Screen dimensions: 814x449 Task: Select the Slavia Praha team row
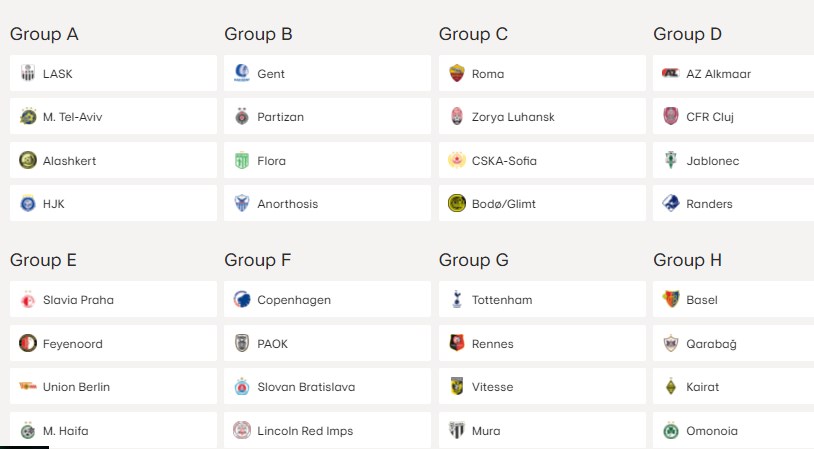point(113,300)
